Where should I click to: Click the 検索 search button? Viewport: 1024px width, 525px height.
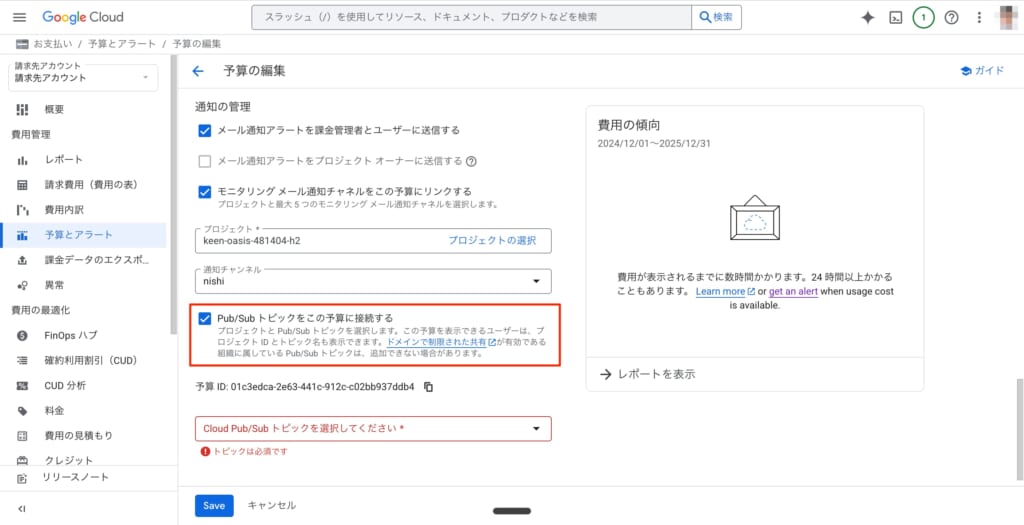pyautogui.click(x=716, y=18)
